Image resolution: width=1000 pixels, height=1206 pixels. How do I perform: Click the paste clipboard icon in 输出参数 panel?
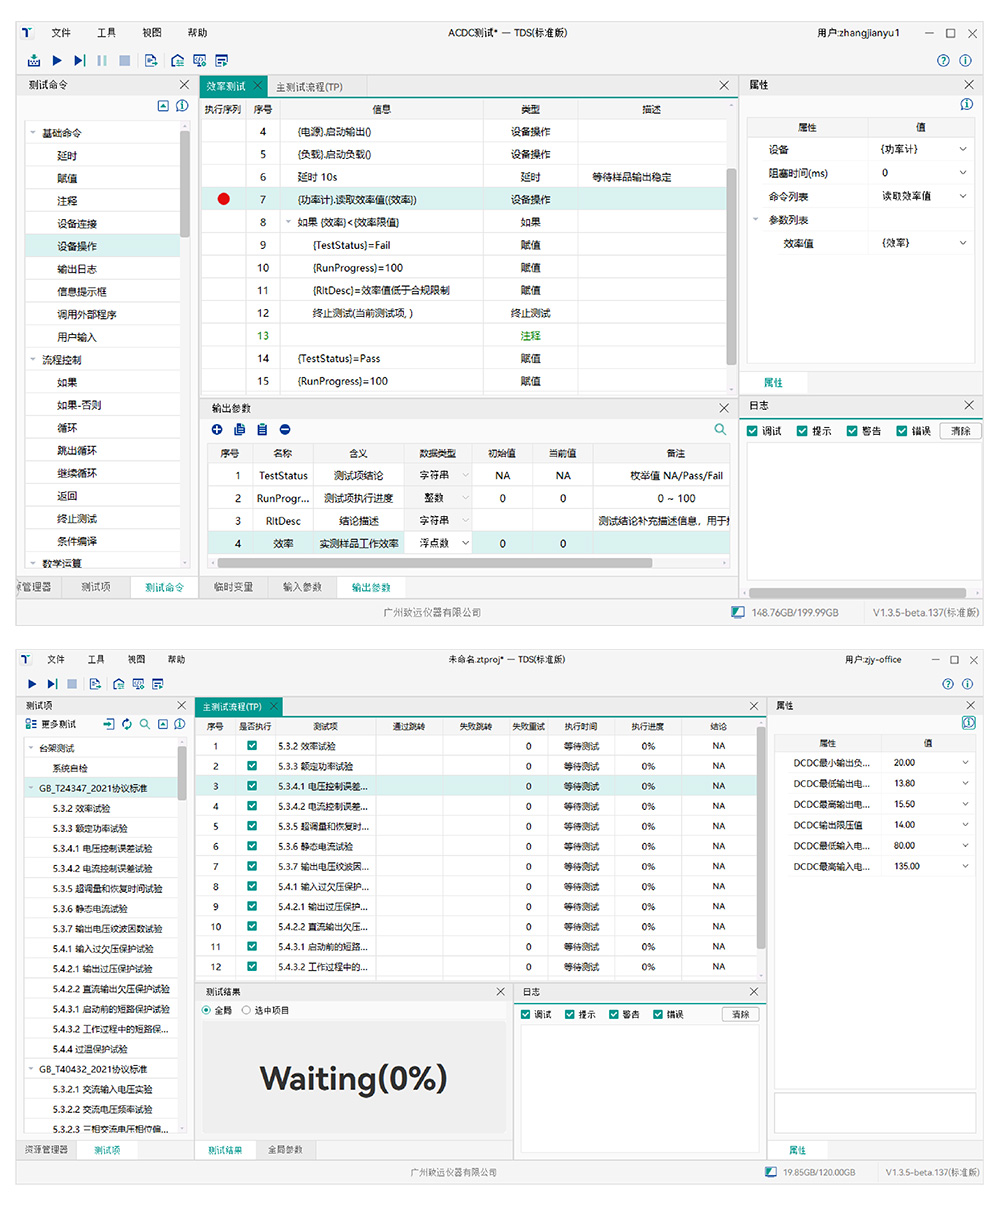coord(262,429)
